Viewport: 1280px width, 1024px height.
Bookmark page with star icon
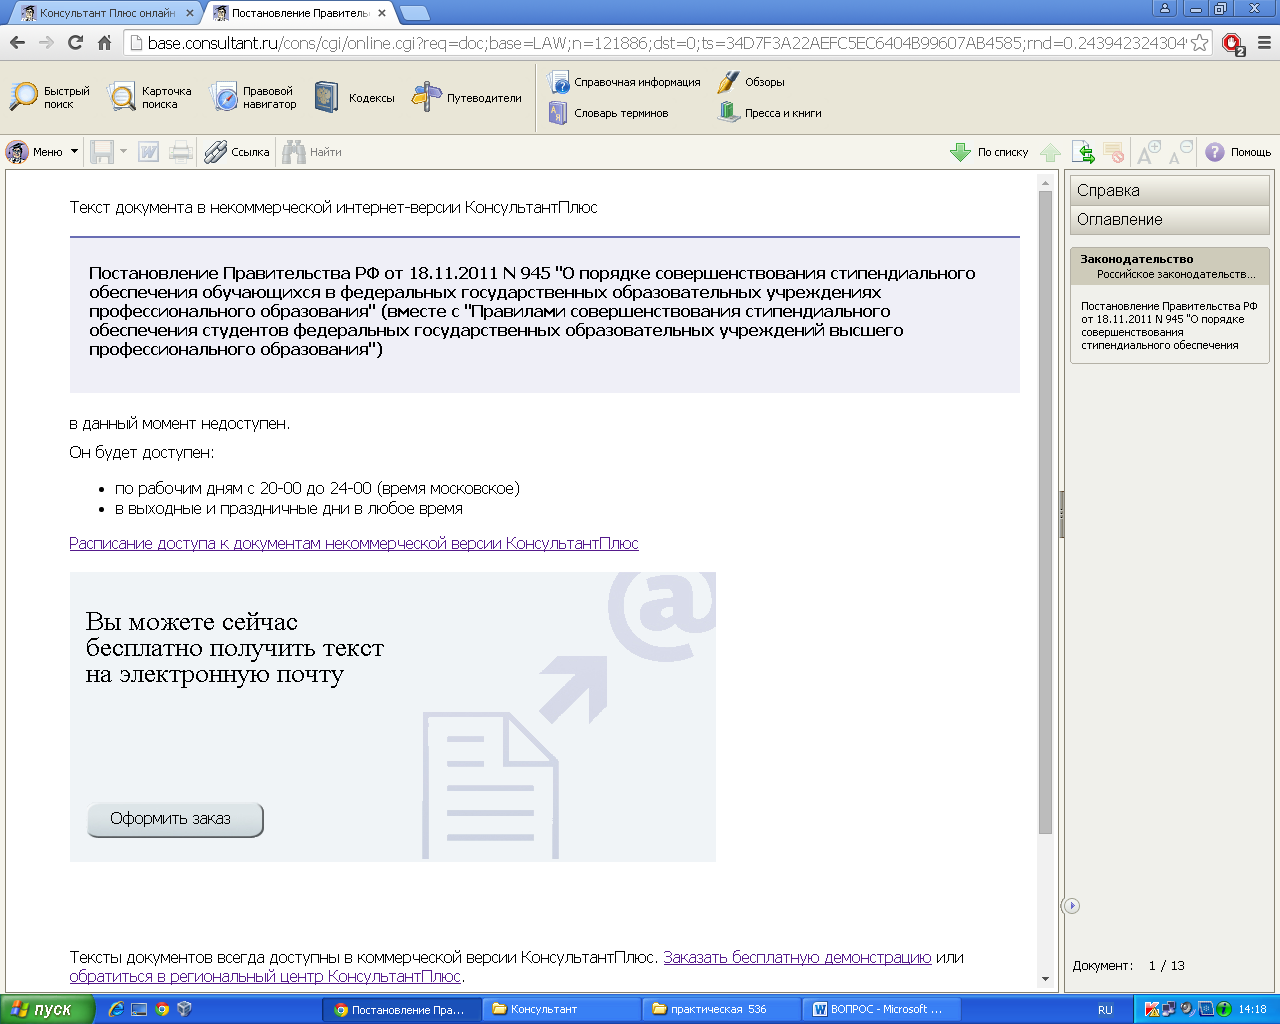tap(1200, 43)
